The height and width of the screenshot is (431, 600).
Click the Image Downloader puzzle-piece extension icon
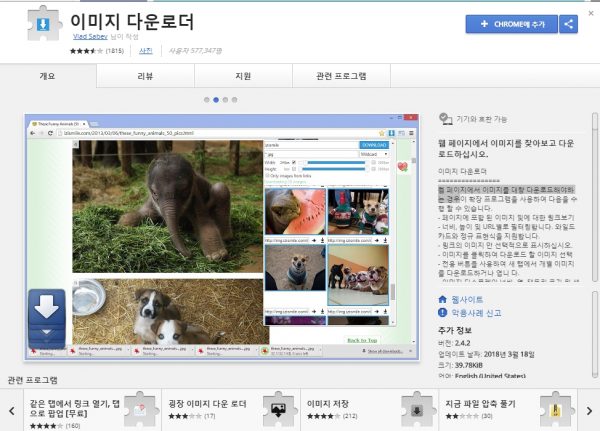pos(44,24)
